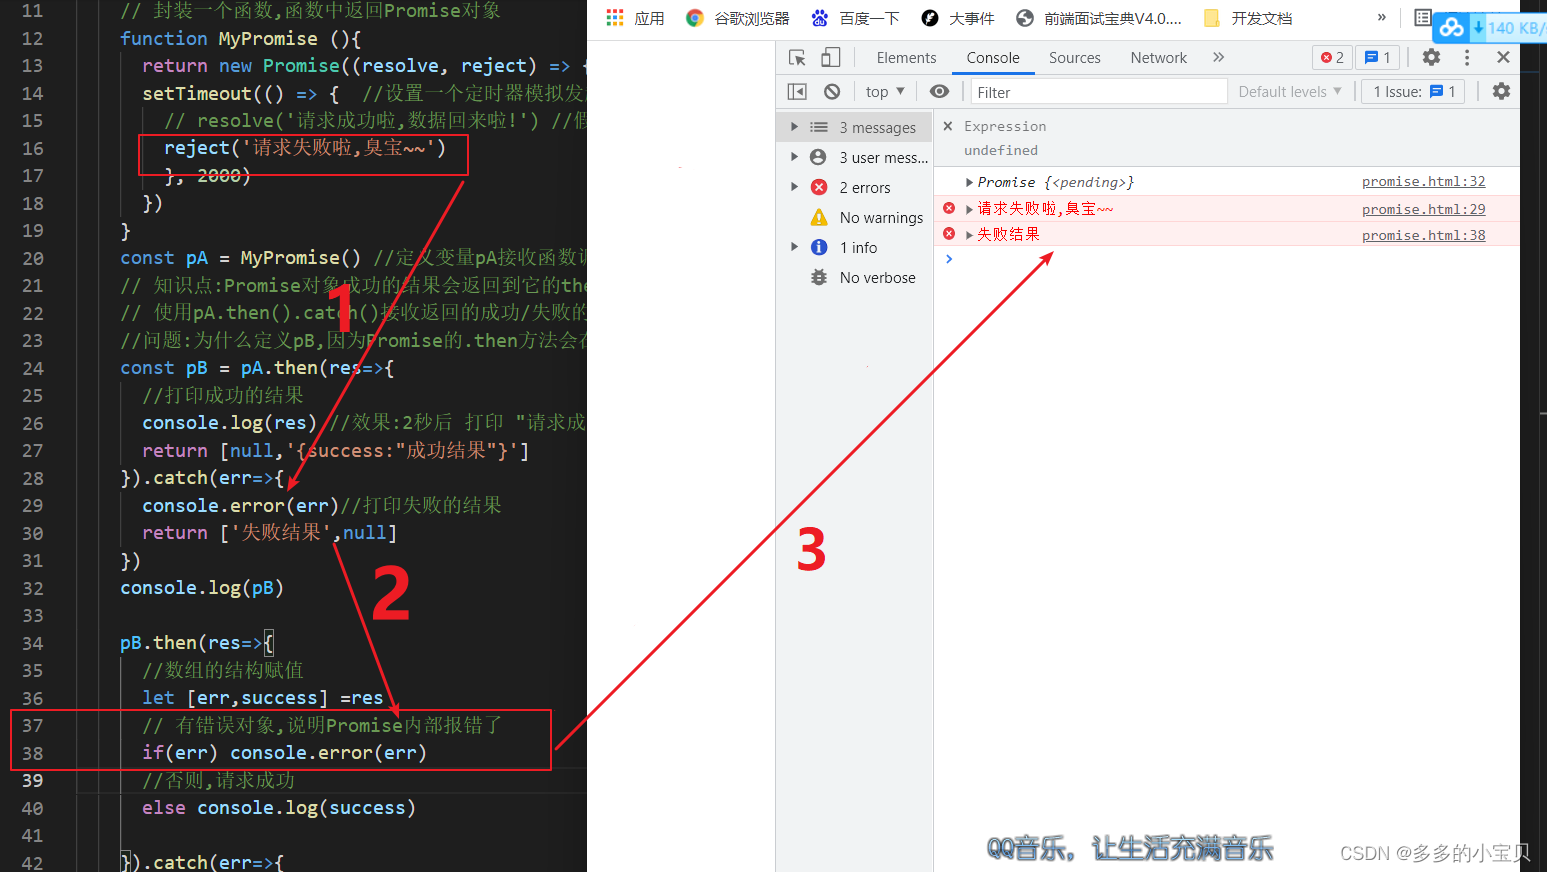Open the three-dot customize DevTools menu
The width and height of the screenshot is (1547, 872).
(1466, 57)
